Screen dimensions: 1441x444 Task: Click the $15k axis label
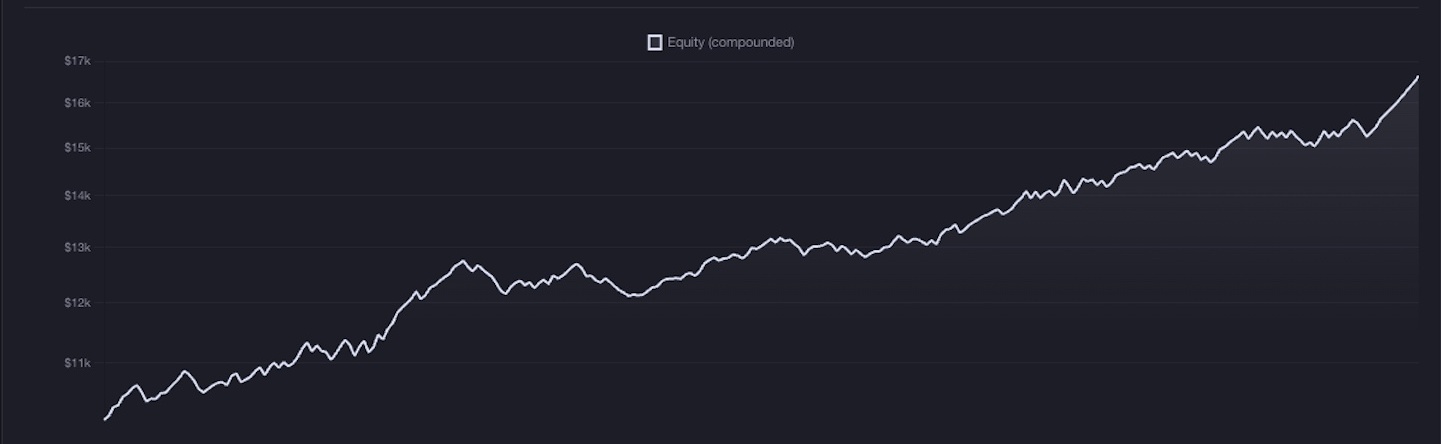pyautogui.click(x=78, y=148)
